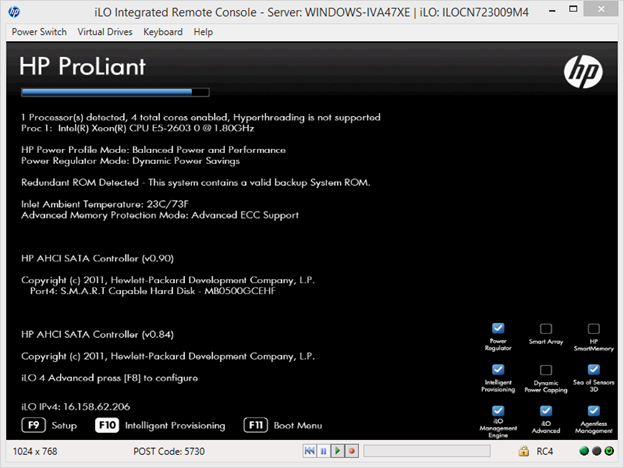The image size is (624, 468).
Task: Maximize the iLO Remote Console window
Action: pos(573,9)
